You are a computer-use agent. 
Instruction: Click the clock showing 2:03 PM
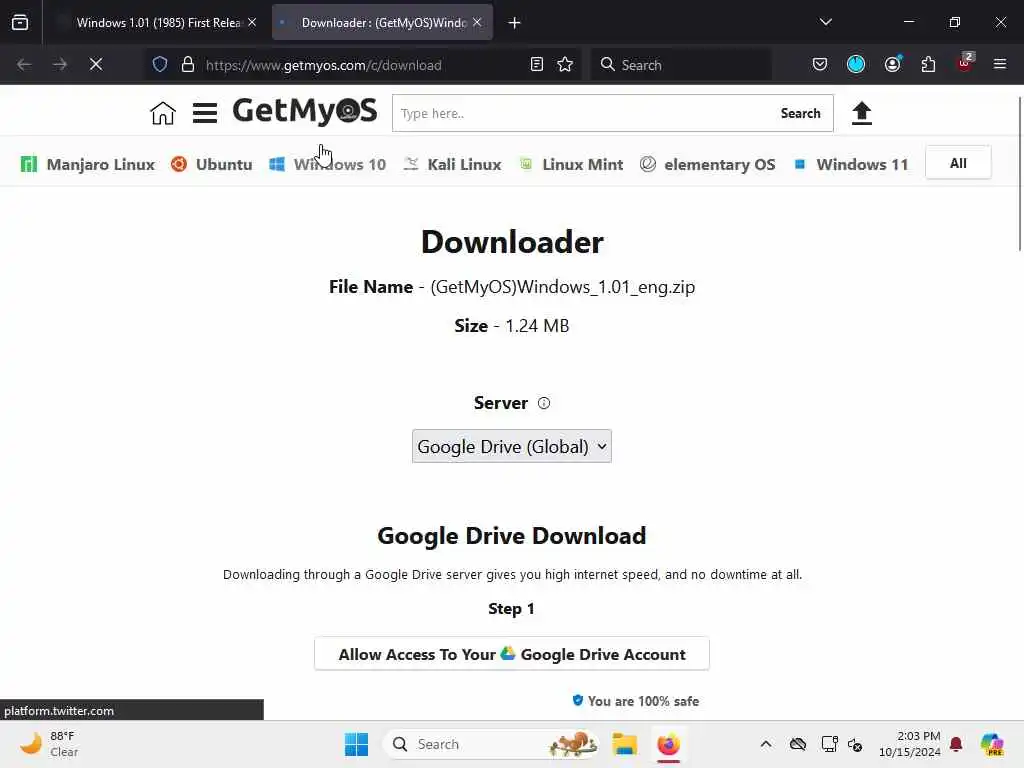(x=910, y=744)
